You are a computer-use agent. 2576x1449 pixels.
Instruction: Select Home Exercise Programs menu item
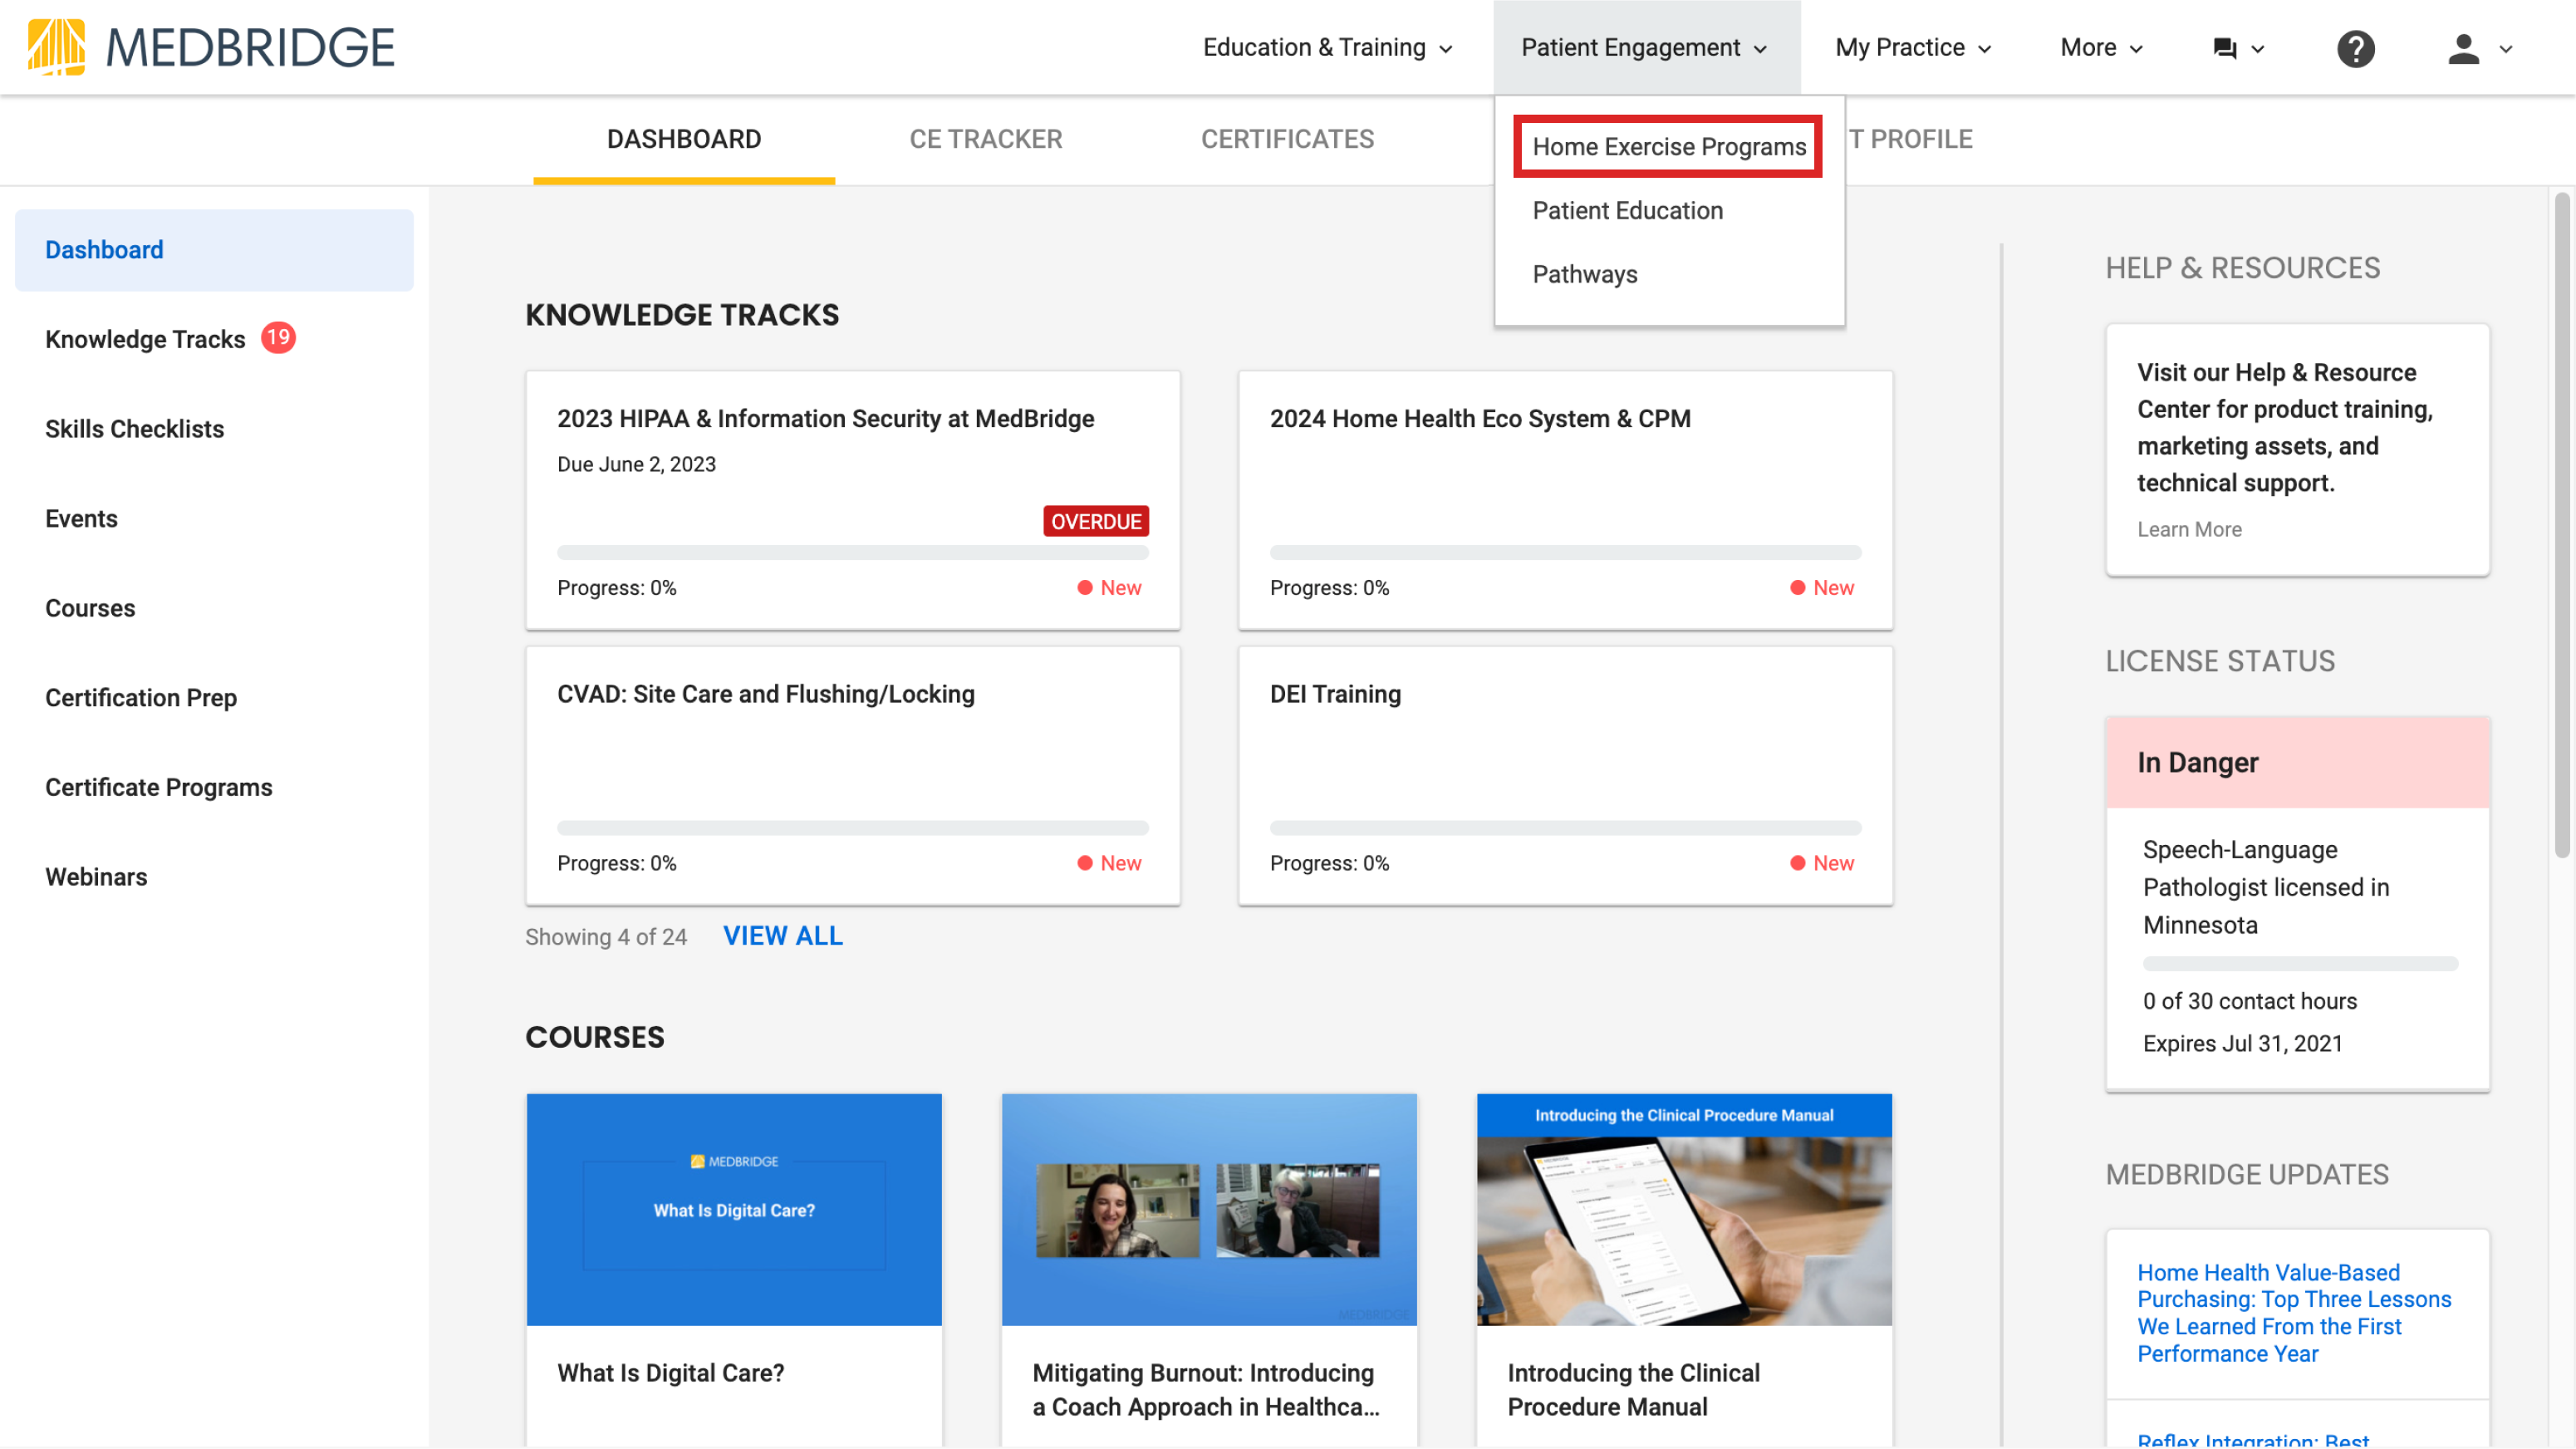[x=1668, y=147]
